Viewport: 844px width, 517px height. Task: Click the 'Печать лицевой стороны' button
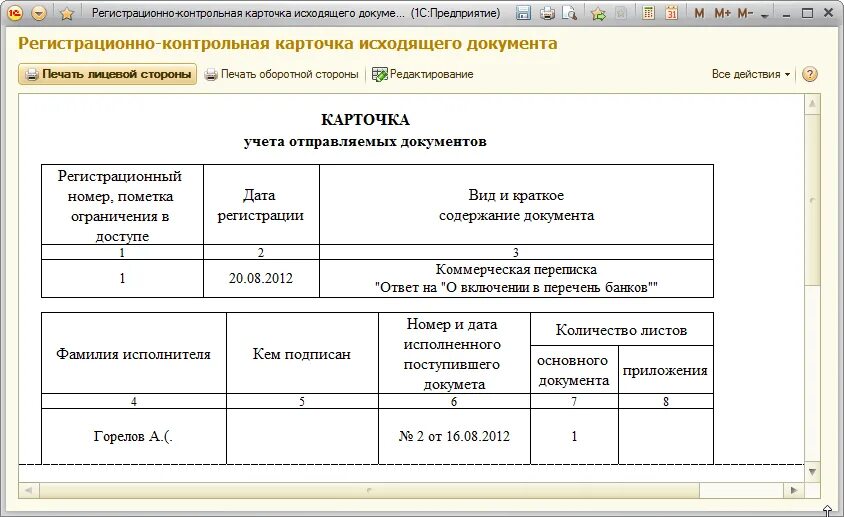click(108, 74)
